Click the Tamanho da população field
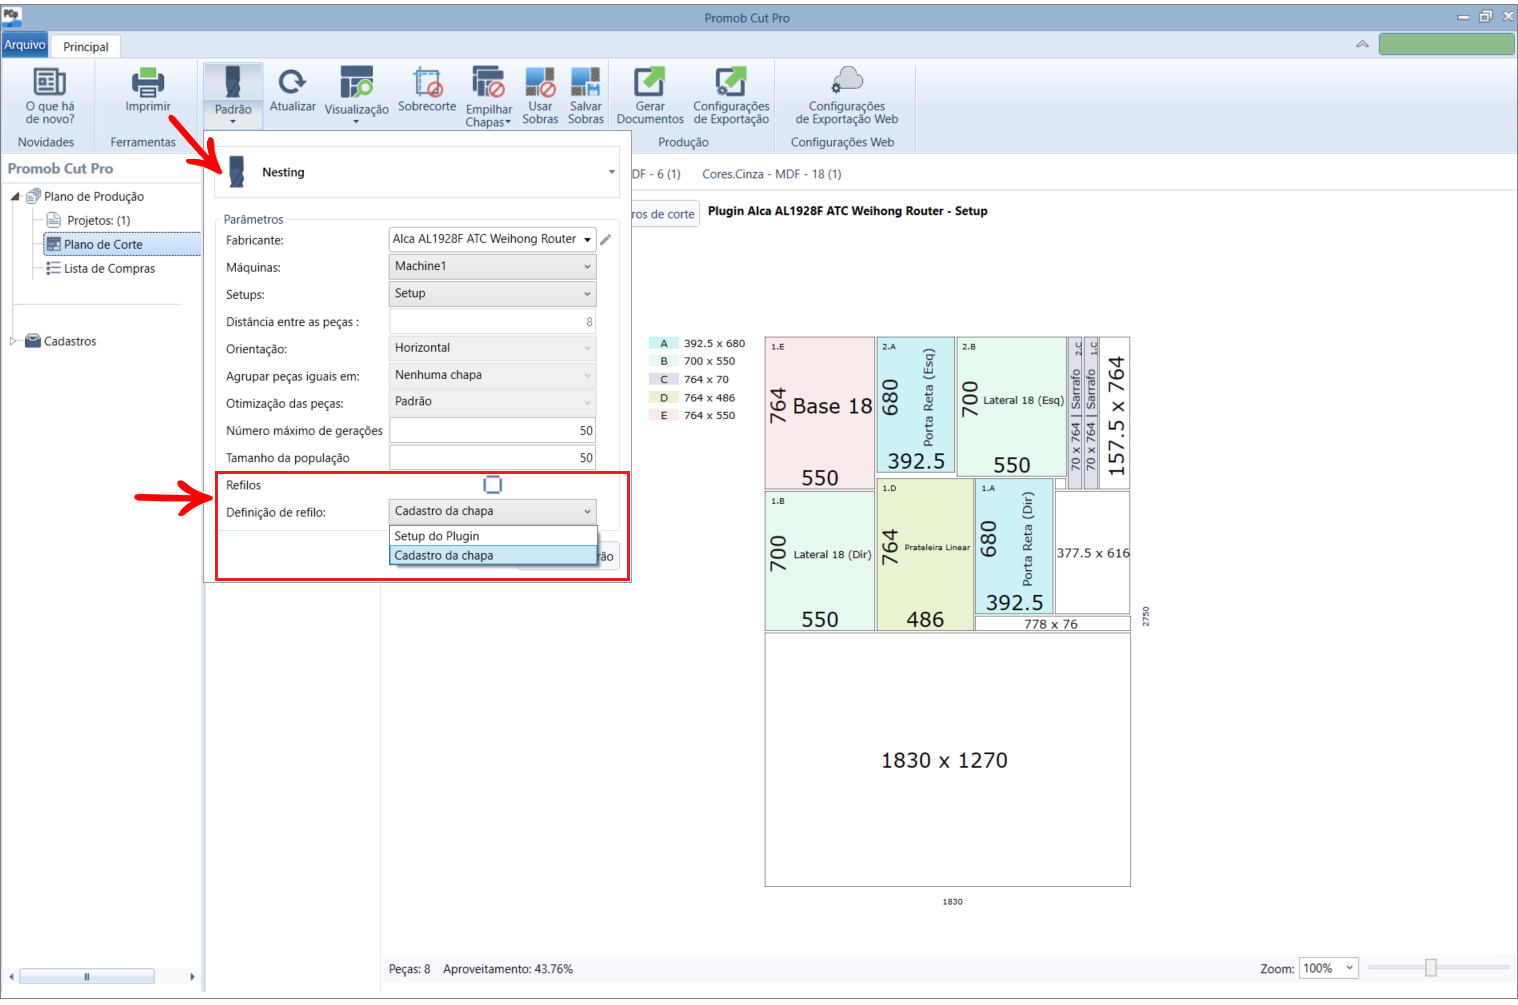Image resolution: width=1518 pixels, height=1005 pixels. click(x=492, y=457)
